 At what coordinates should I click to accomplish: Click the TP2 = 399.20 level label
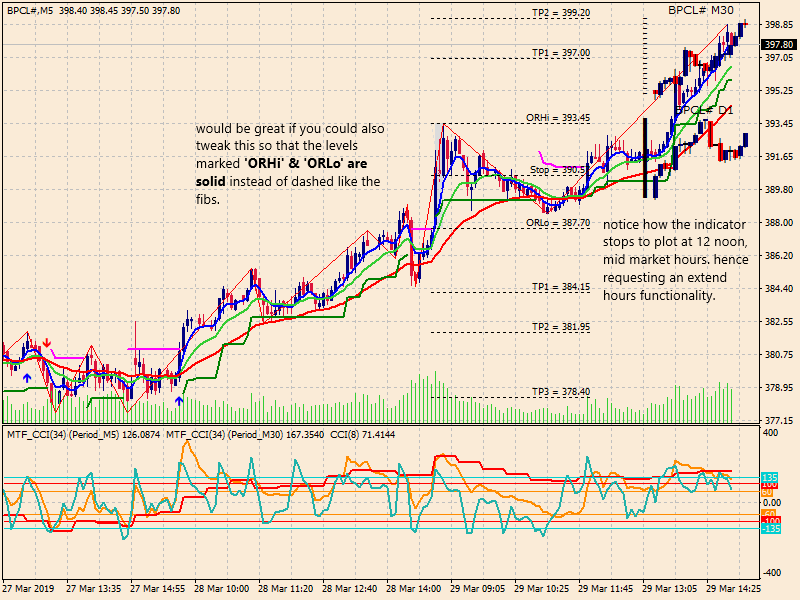tap(561, 13)
